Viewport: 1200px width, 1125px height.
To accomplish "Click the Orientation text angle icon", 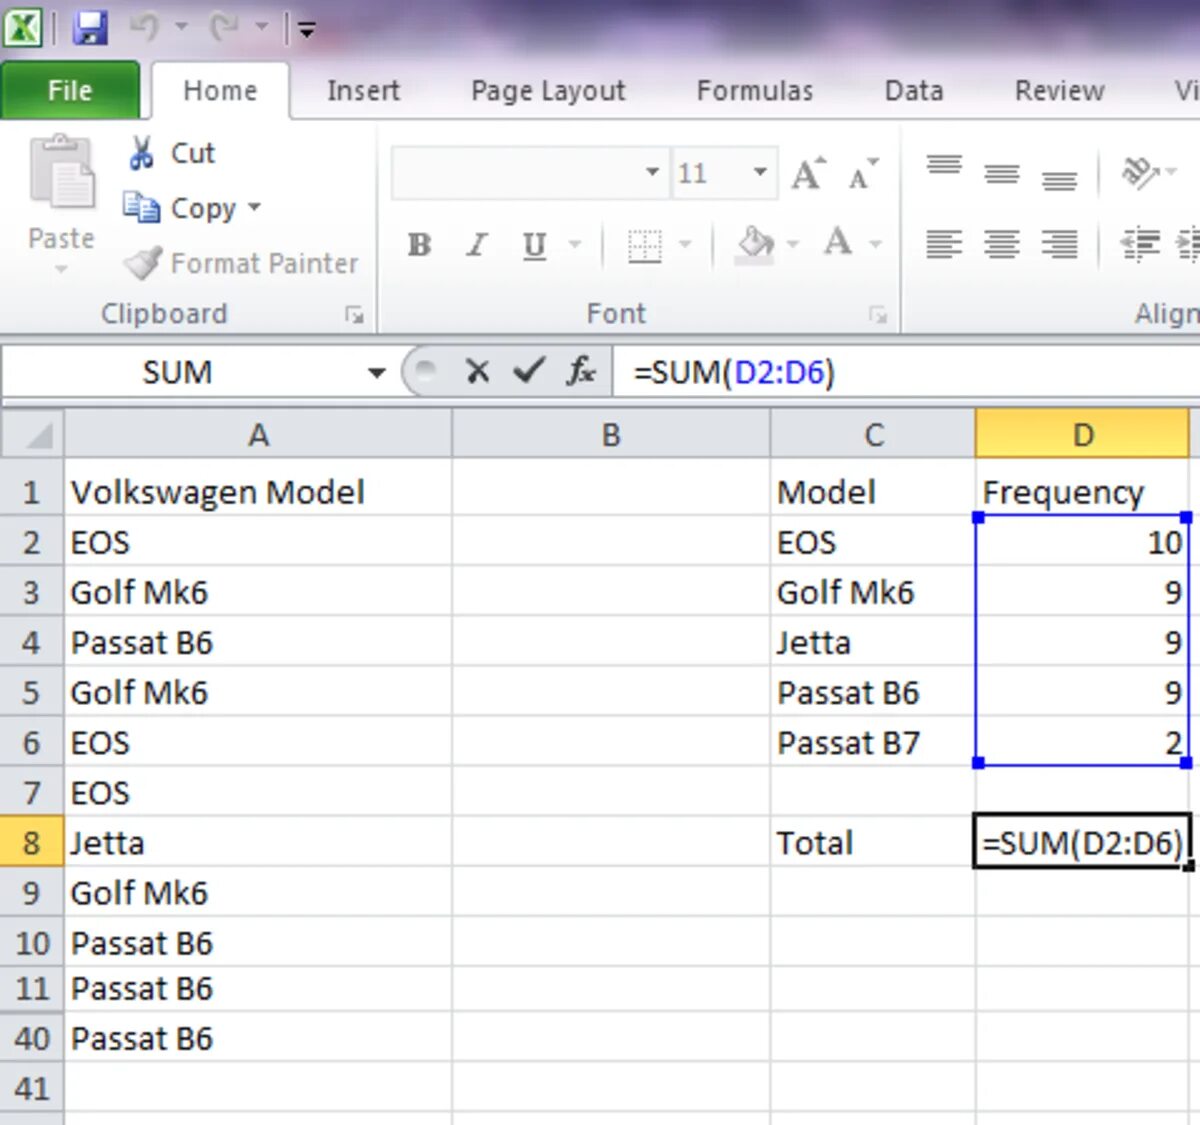I will (x=1140, y=173).
